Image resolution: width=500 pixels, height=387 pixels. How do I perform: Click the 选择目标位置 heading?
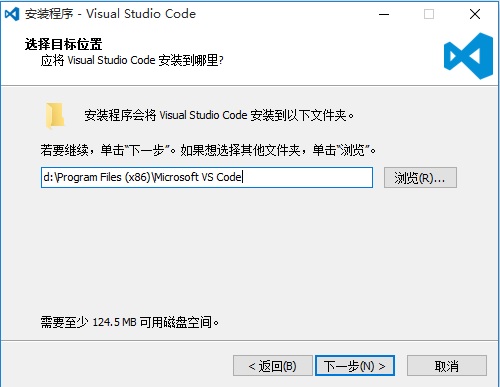tap(63, 44)
